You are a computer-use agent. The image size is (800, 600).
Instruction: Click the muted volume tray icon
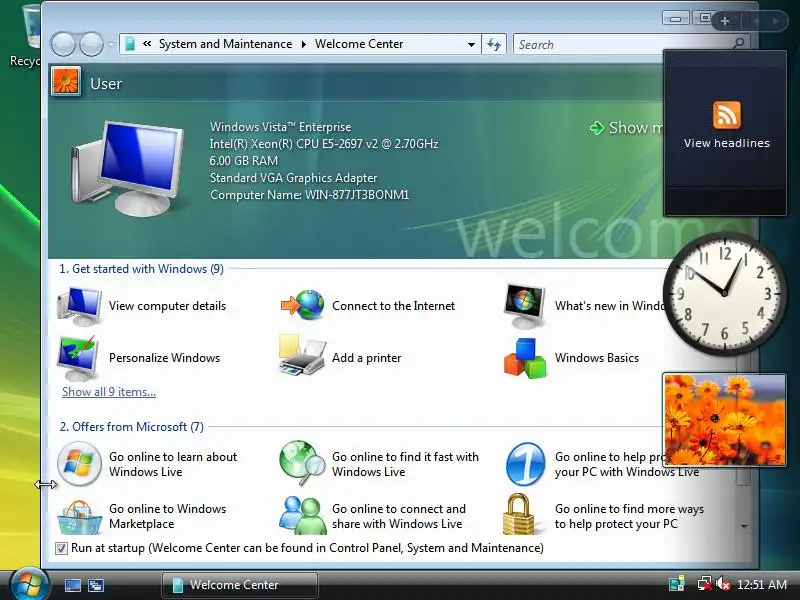722,584
